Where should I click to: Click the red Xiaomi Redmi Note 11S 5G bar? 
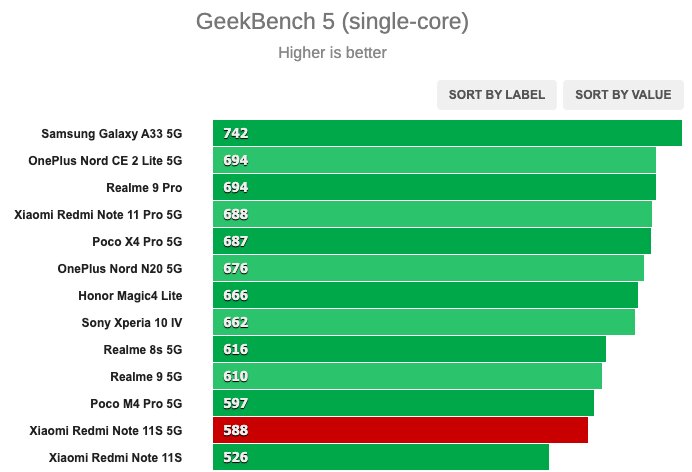[x=400, y=430]
